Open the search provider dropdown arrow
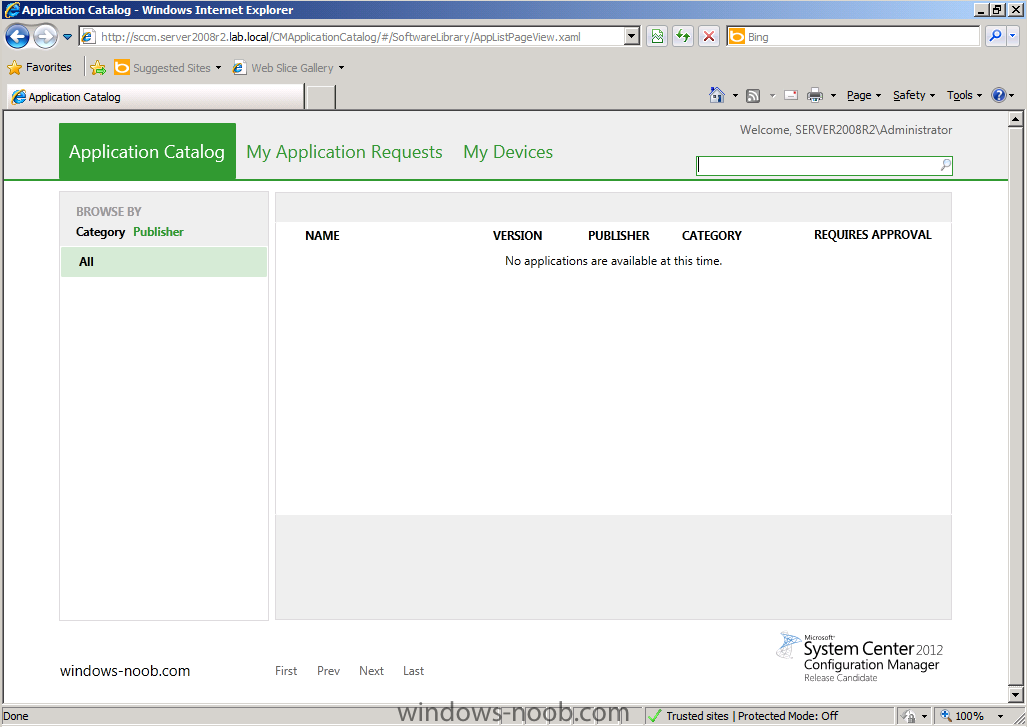 [1013, 36]
